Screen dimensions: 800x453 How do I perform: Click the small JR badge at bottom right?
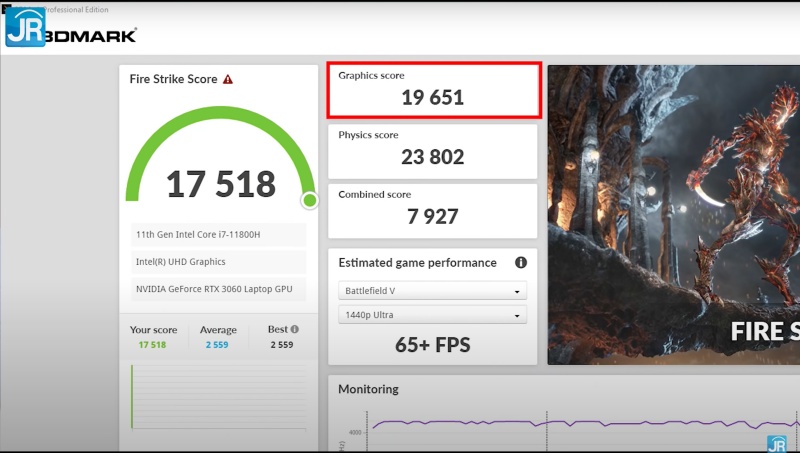[x=776, y=443]
